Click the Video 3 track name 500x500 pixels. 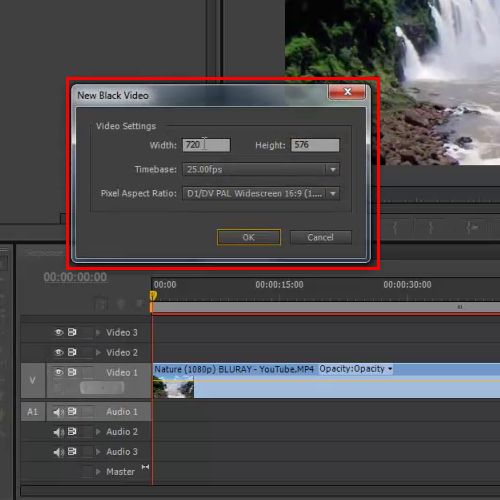point(122,332)
